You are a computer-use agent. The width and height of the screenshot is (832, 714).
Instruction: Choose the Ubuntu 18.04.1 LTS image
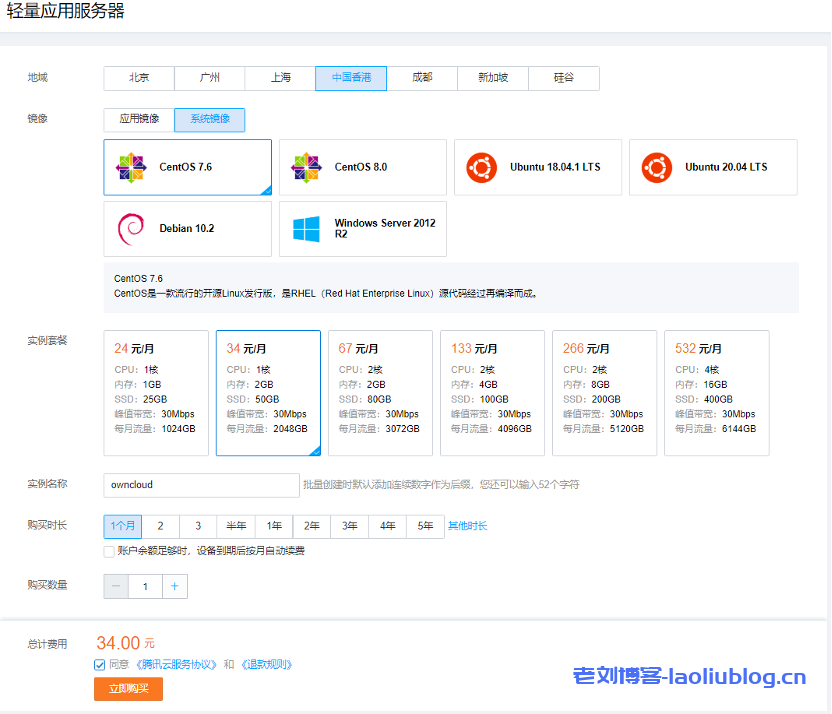538,167
